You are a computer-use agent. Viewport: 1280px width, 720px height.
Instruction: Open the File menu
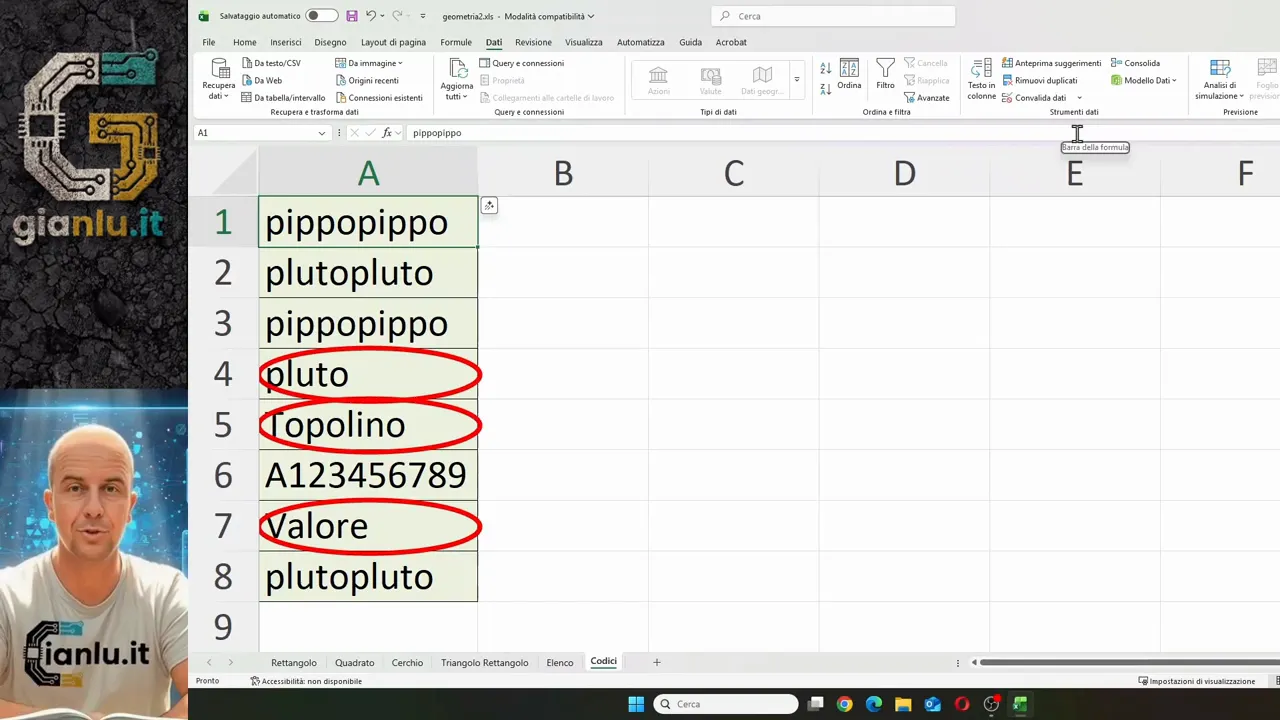[209, 42]
